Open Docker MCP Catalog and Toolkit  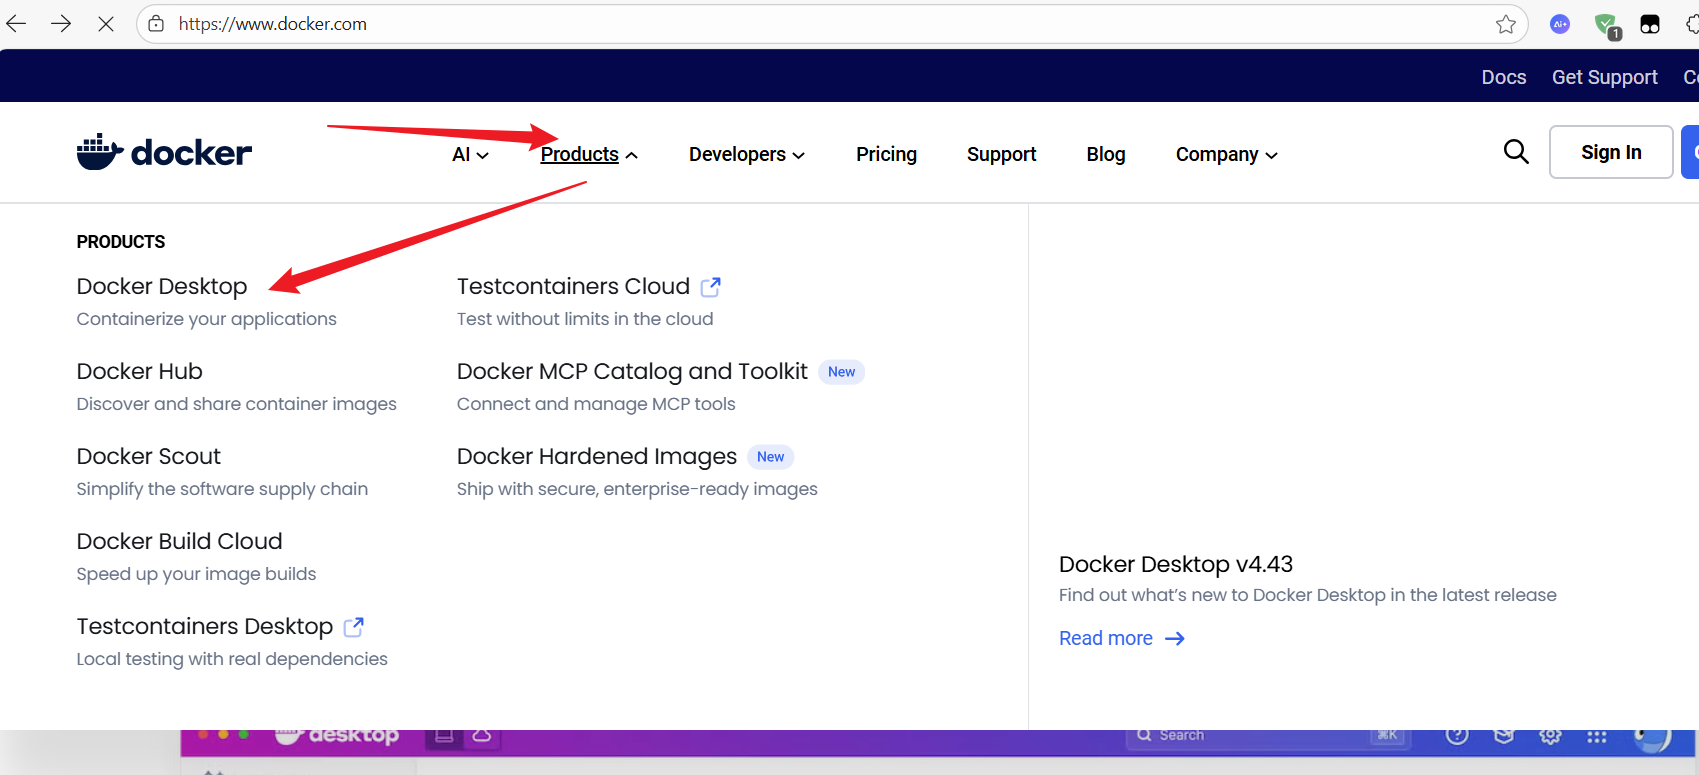tap(632, 371)
